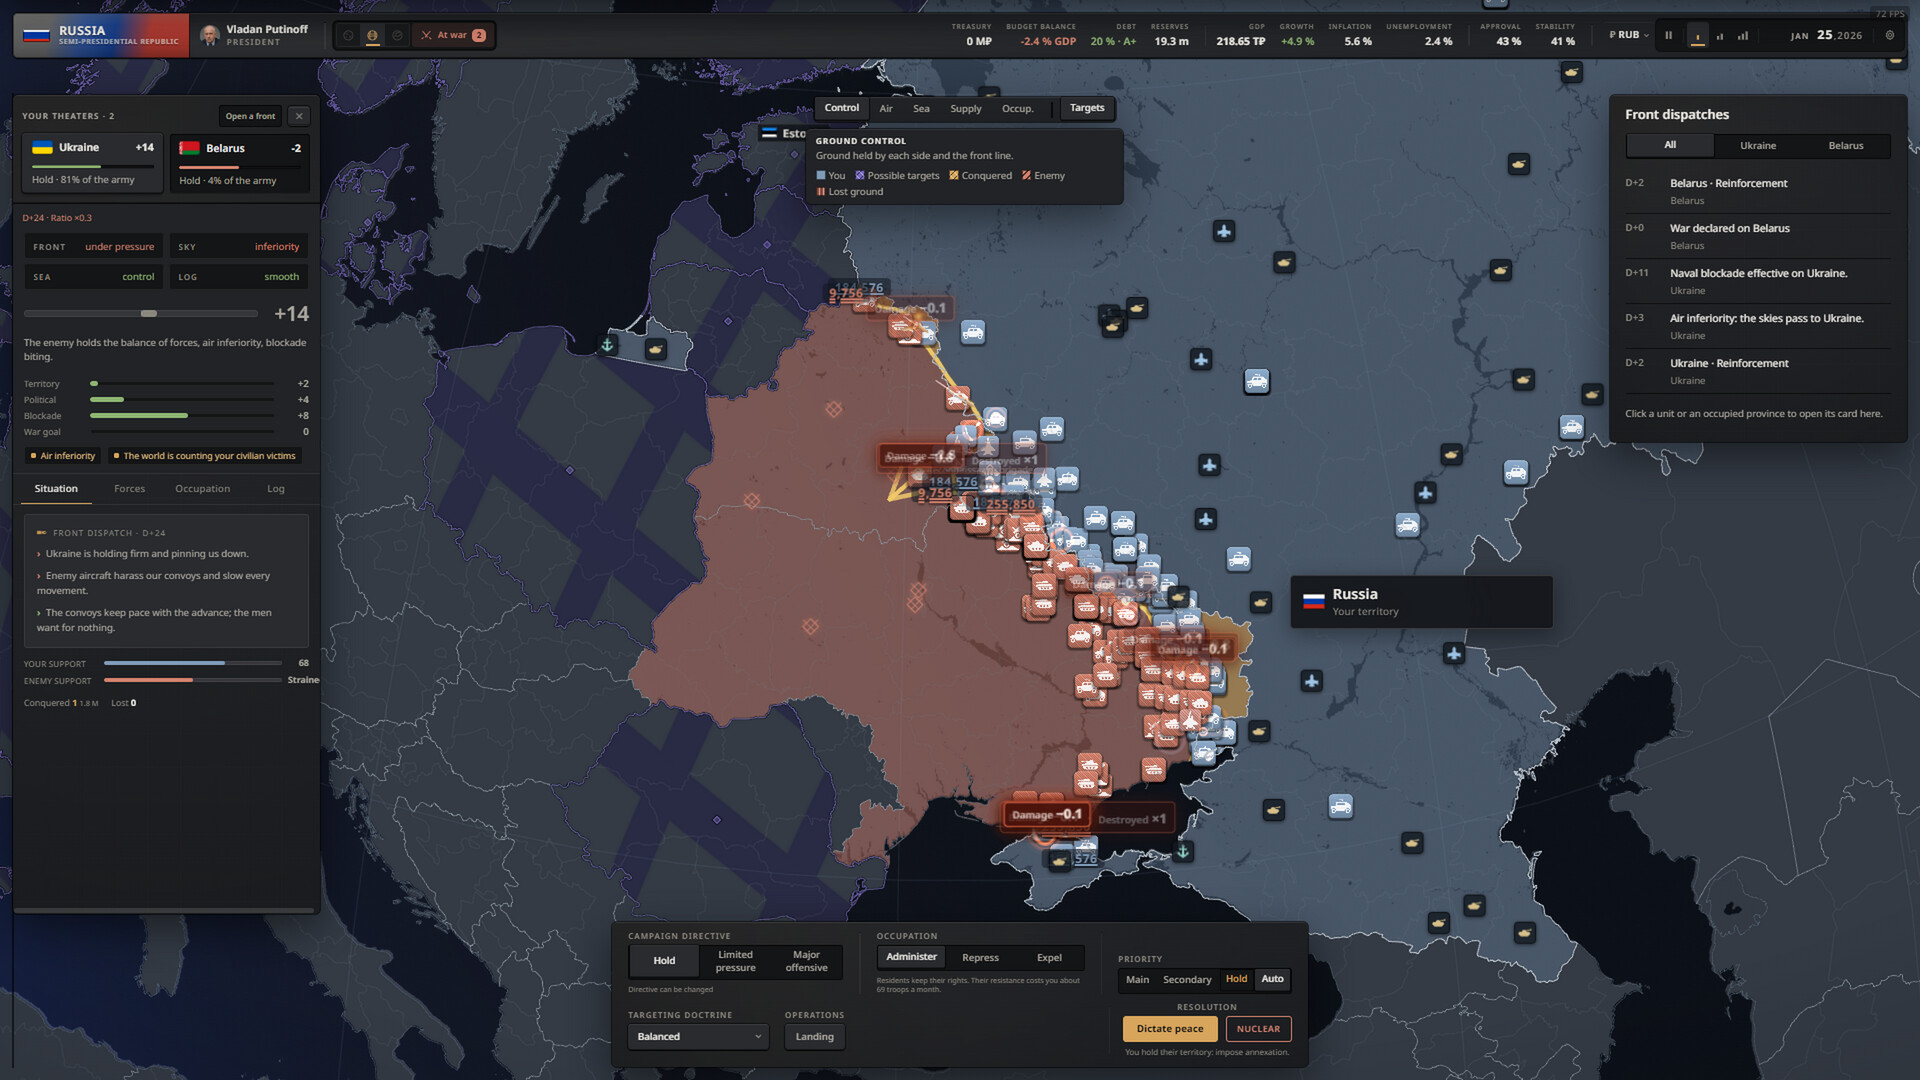Select the Hold campaign directive
The width and height of the screenshot is (1920, 1080).
(x=664, y=961)
